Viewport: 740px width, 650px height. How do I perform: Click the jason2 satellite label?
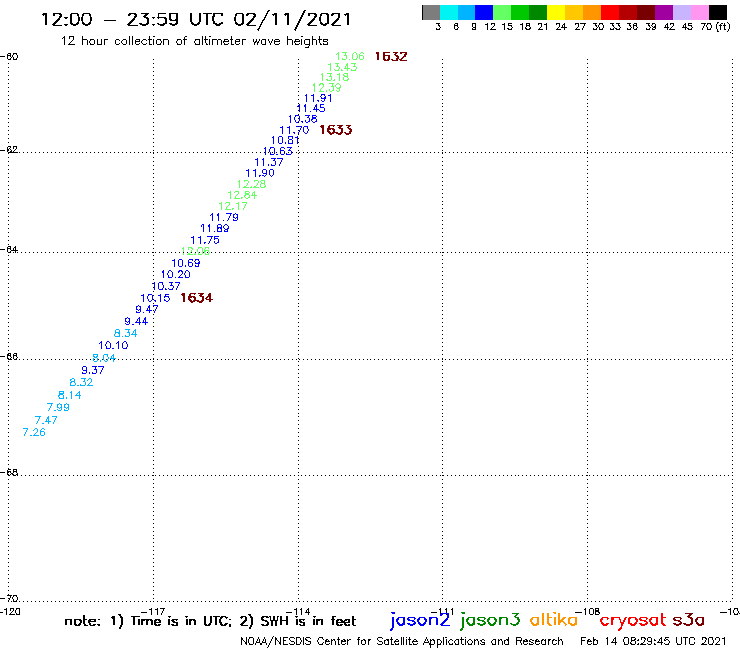(x=420, y=620)
